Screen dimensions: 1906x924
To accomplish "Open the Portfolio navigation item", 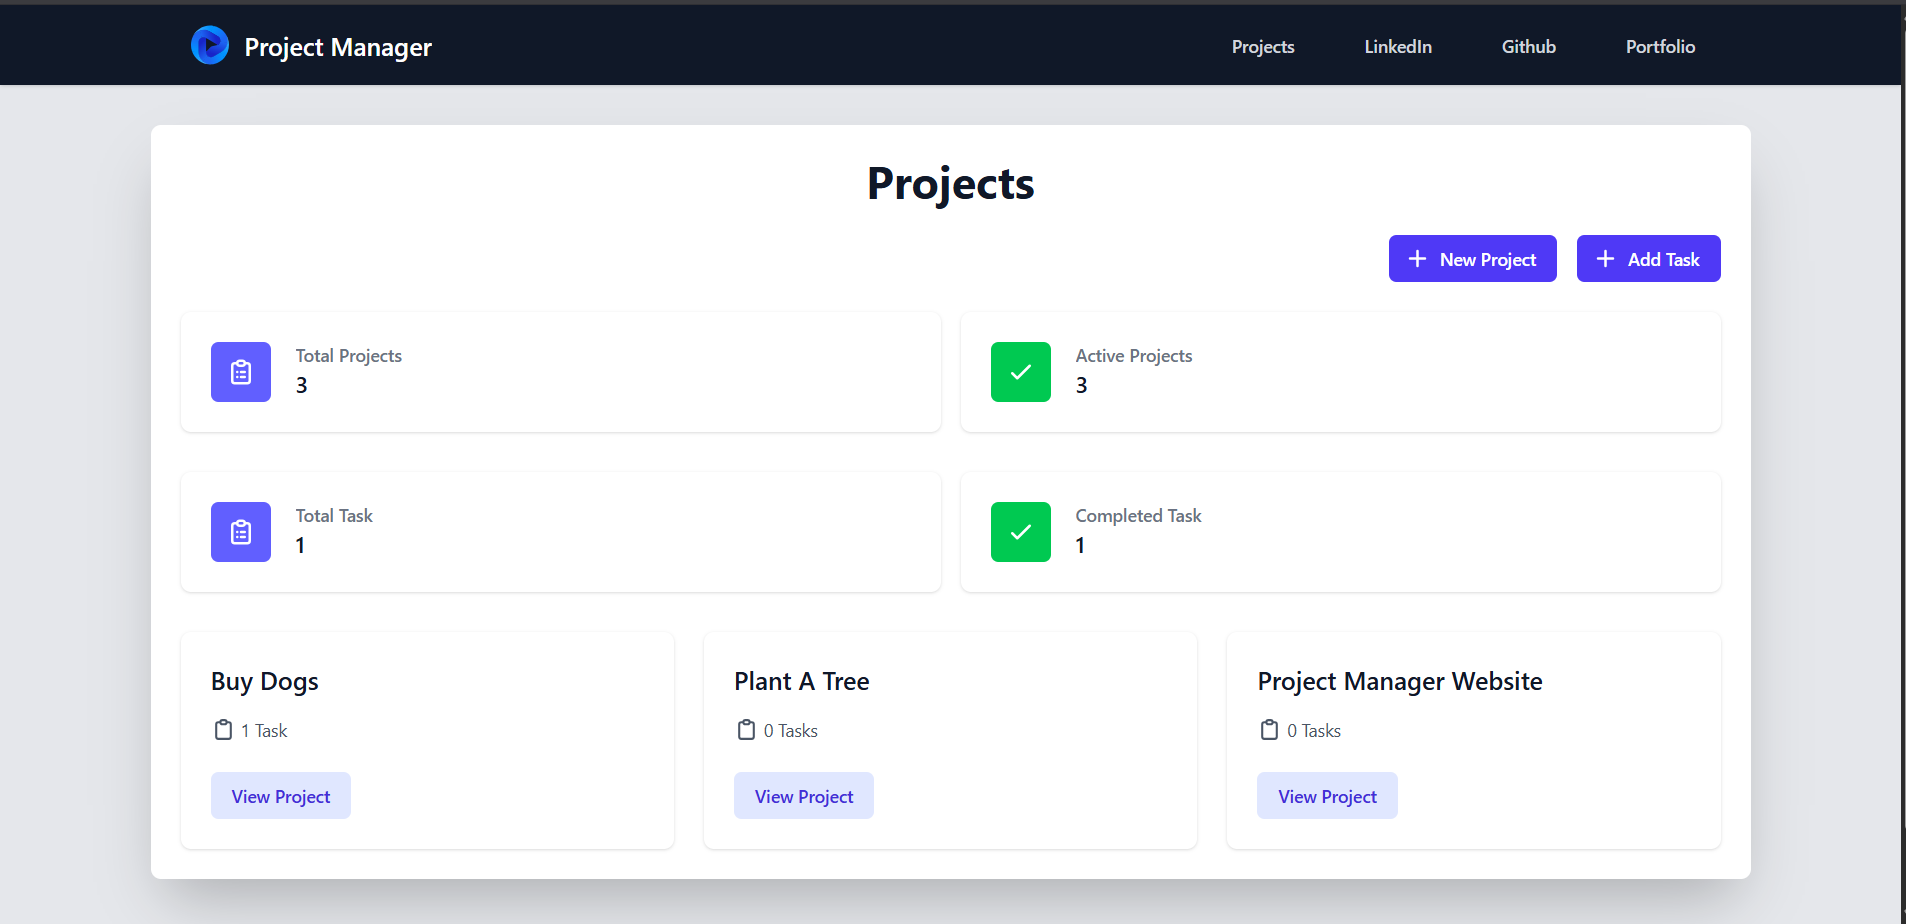I will pos(1660,46).
